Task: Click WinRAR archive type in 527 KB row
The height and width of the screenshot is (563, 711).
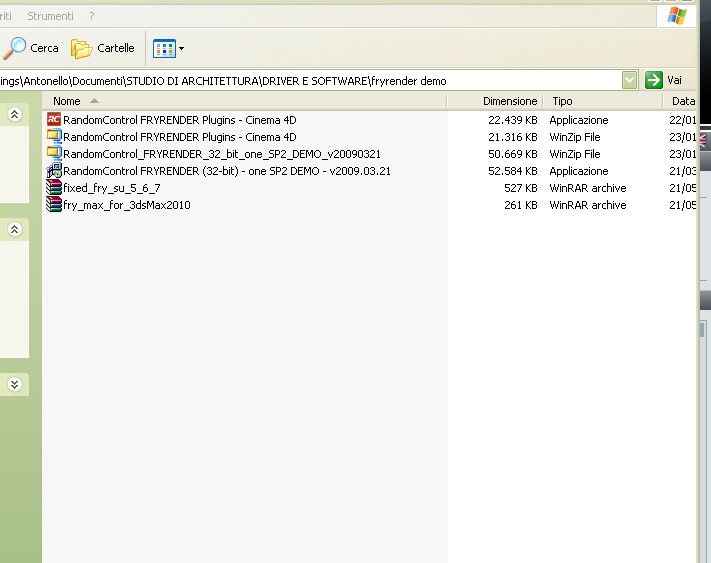Action: coord(588,188)
